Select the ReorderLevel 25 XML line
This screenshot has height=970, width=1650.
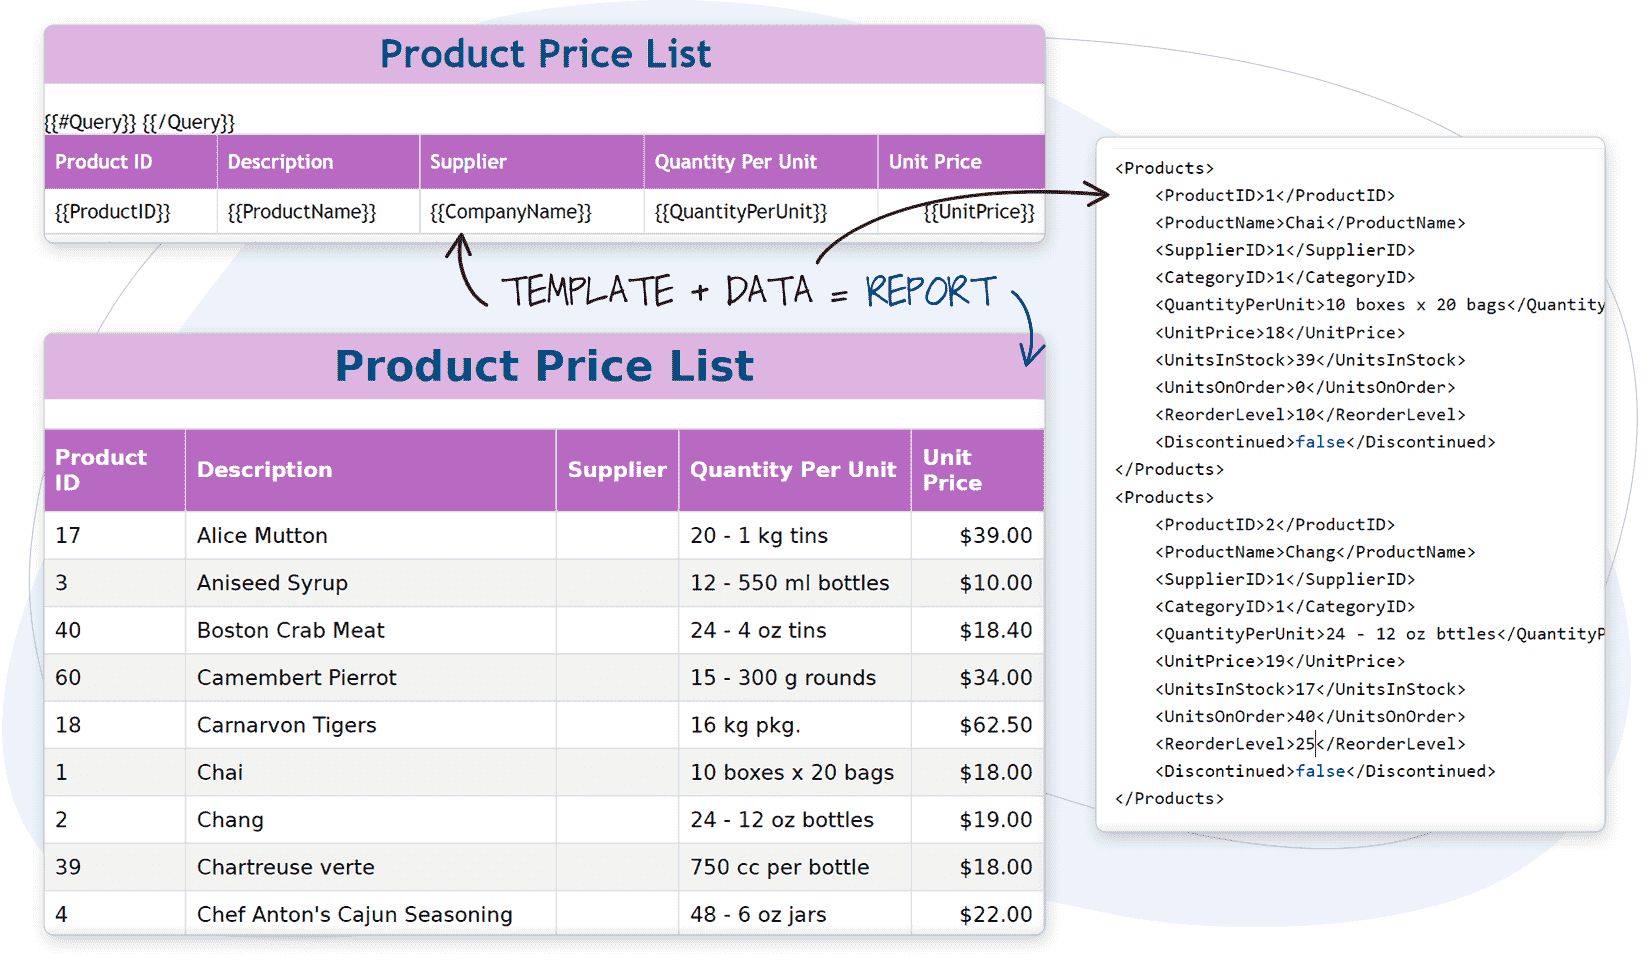coord(1309,744)
